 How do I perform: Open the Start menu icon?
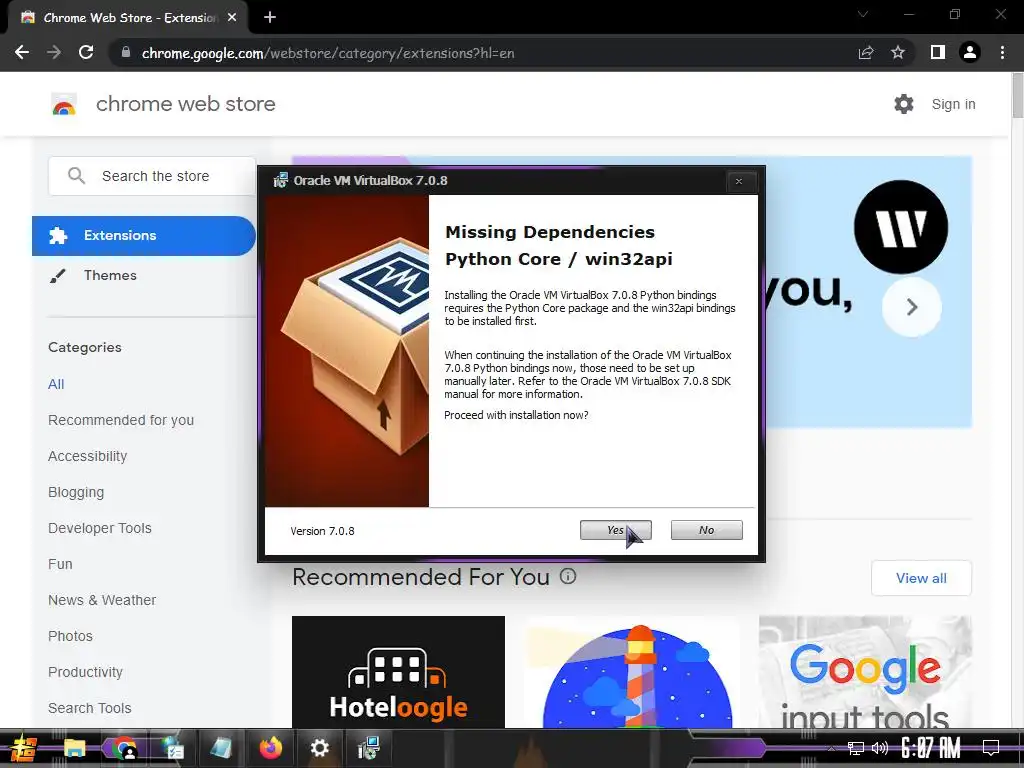pos(23,748)
